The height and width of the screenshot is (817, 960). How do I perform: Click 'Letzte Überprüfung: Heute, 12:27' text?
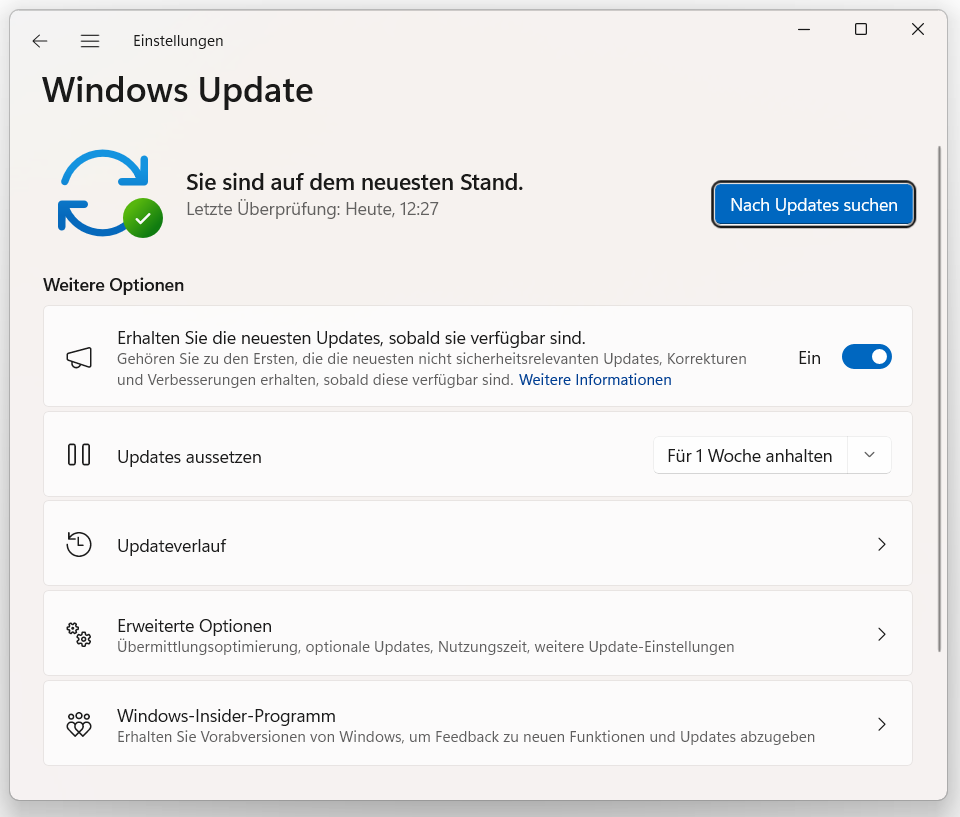(312, 209)
